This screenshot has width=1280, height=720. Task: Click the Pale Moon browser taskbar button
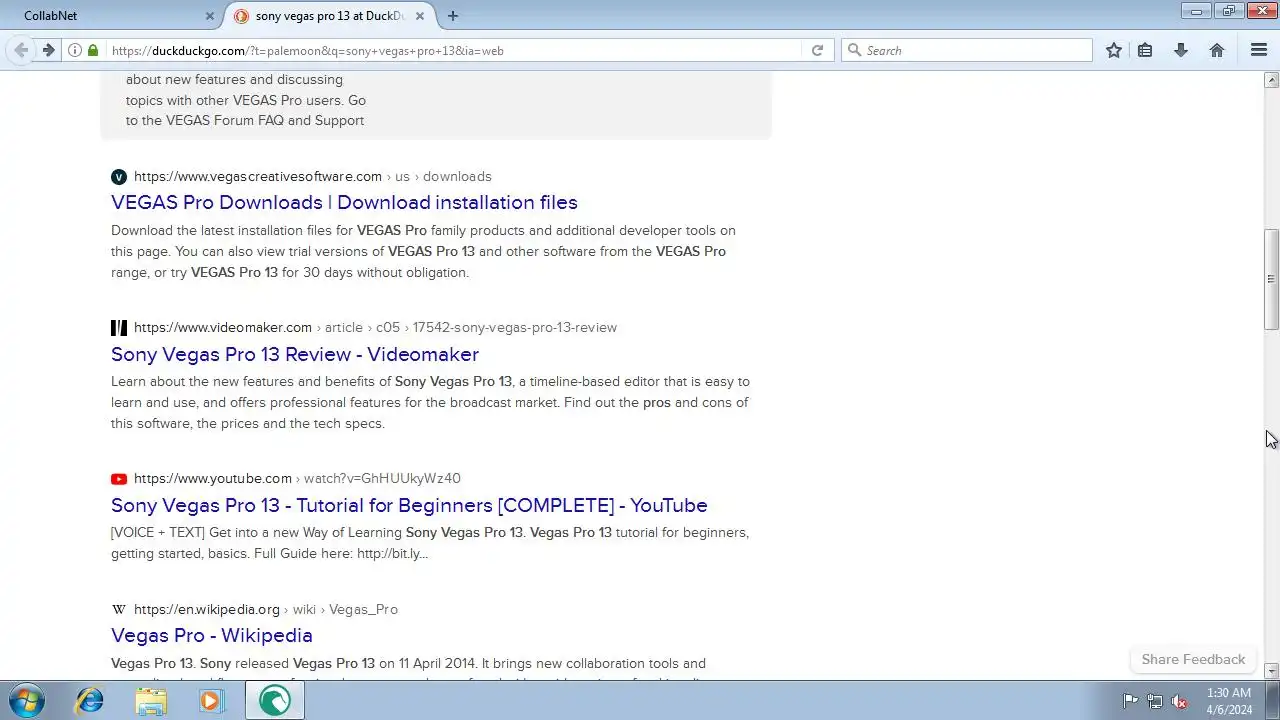274,701
